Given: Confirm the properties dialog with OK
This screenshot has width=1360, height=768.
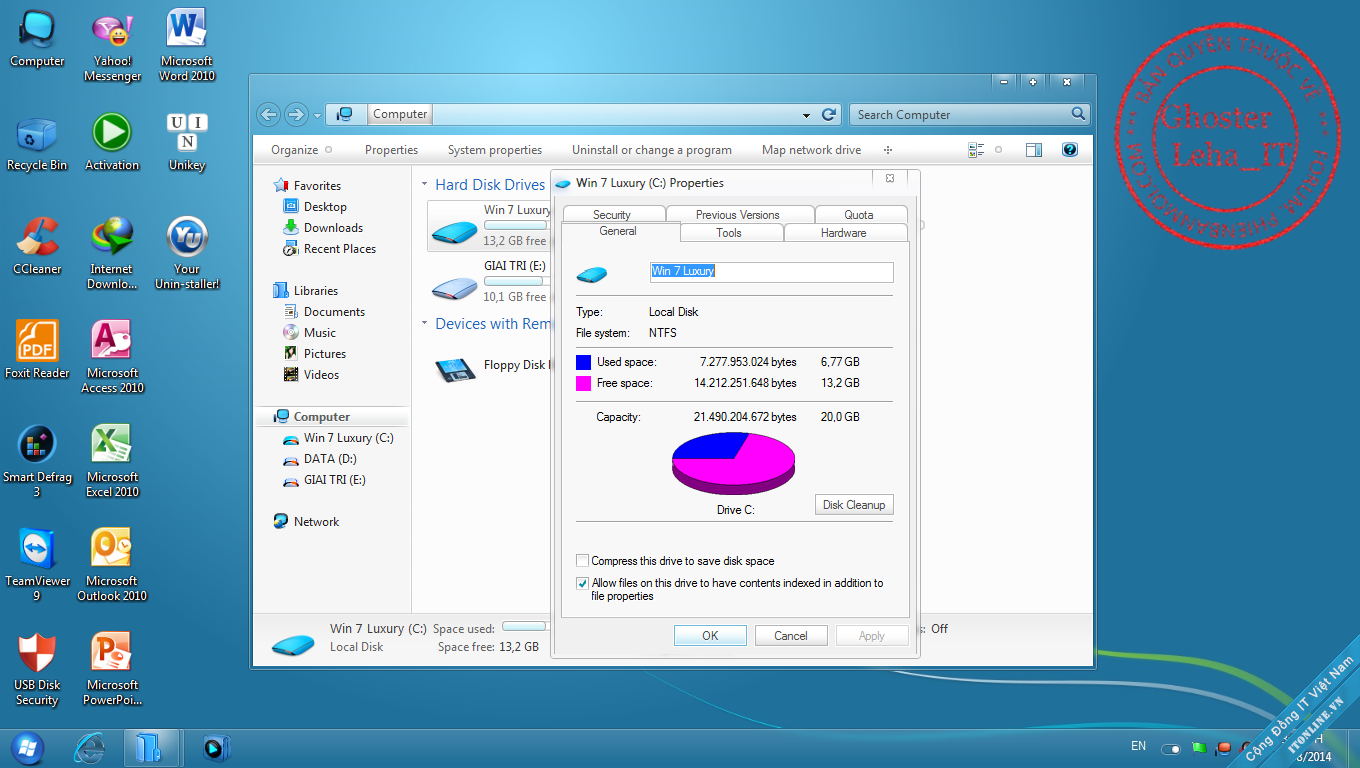Looking at the screenshot, I should click(710, 635).
